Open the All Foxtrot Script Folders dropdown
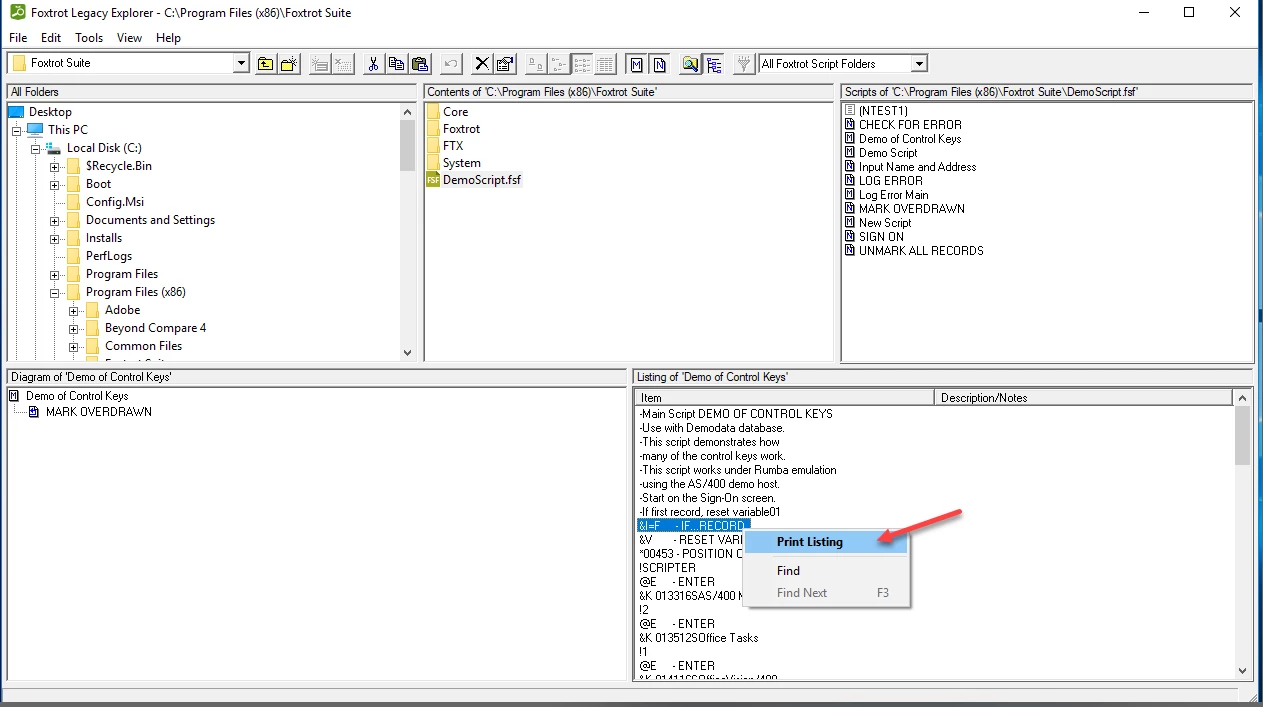The height and width of the screenshot is (707, 1263). [x=919, y=64]
